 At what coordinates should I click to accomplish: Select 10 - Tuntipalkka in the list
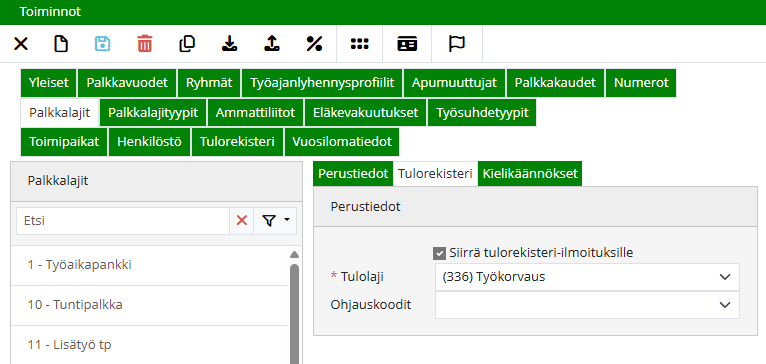click(x=149, y=305)
